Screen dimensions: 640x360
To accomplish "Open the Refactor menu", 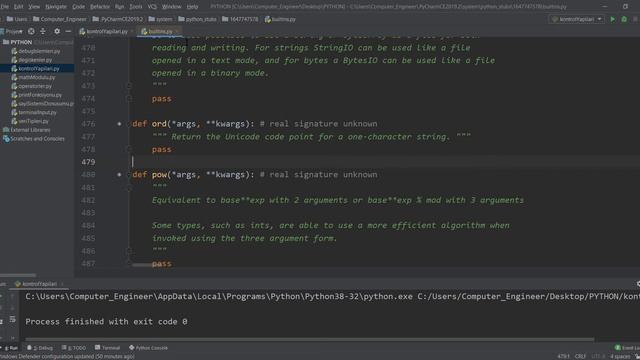I will (x=100, y=7).
